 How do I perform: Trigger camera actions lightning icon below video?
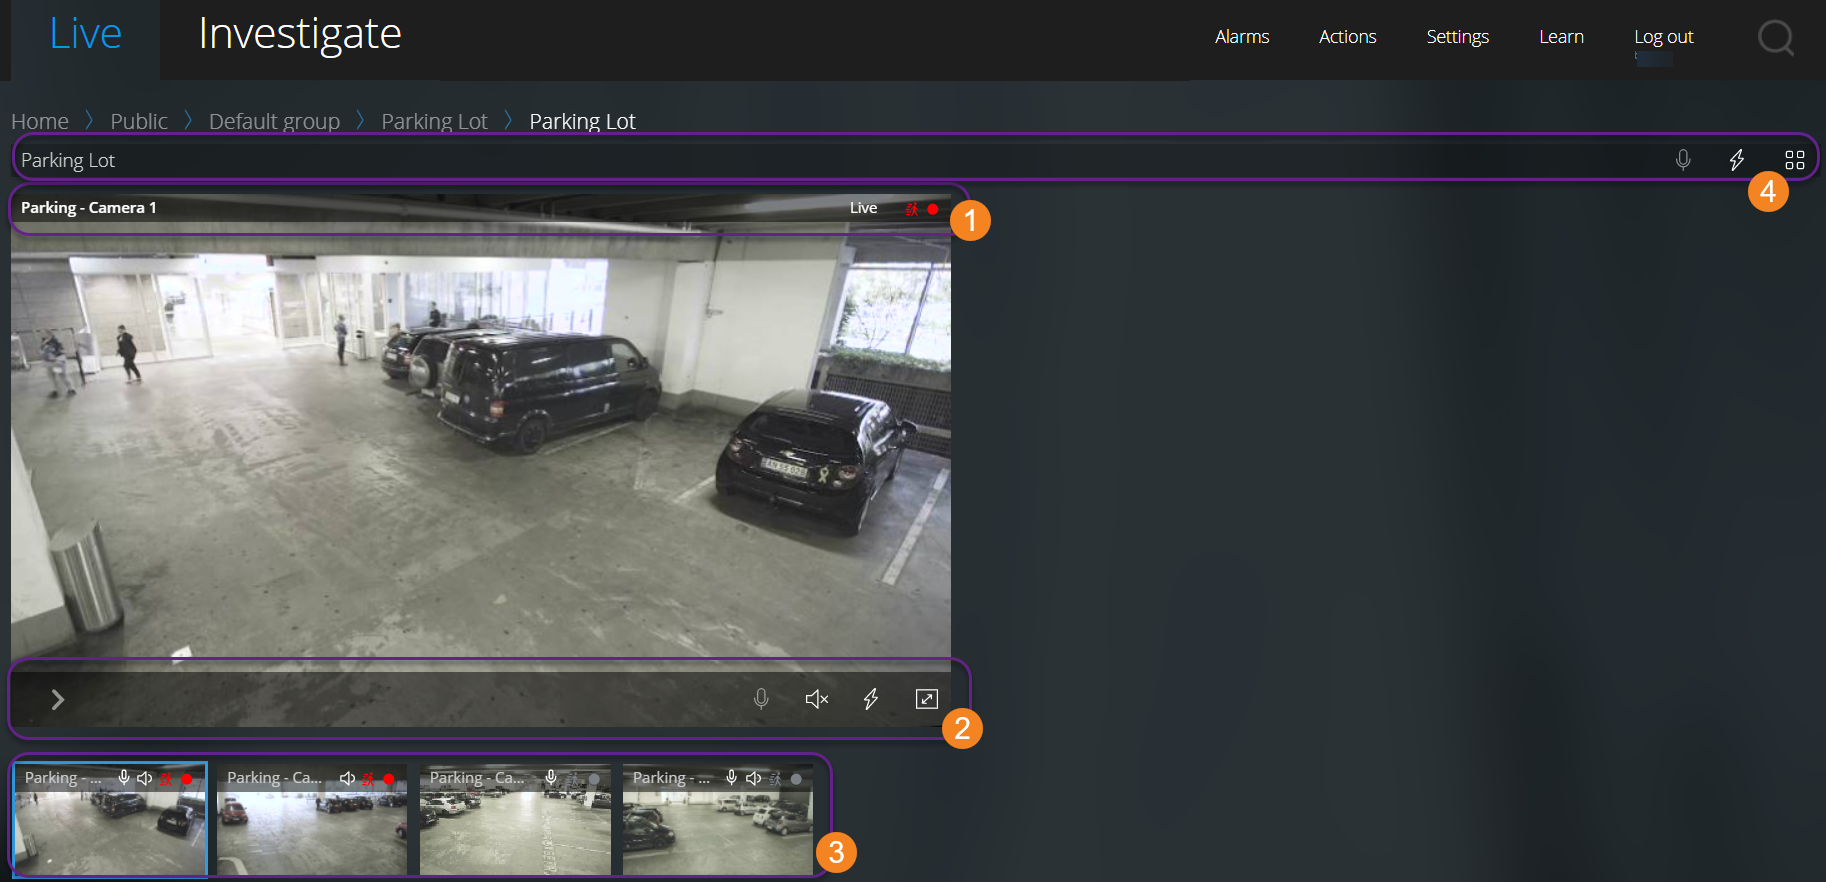(871, 699)
